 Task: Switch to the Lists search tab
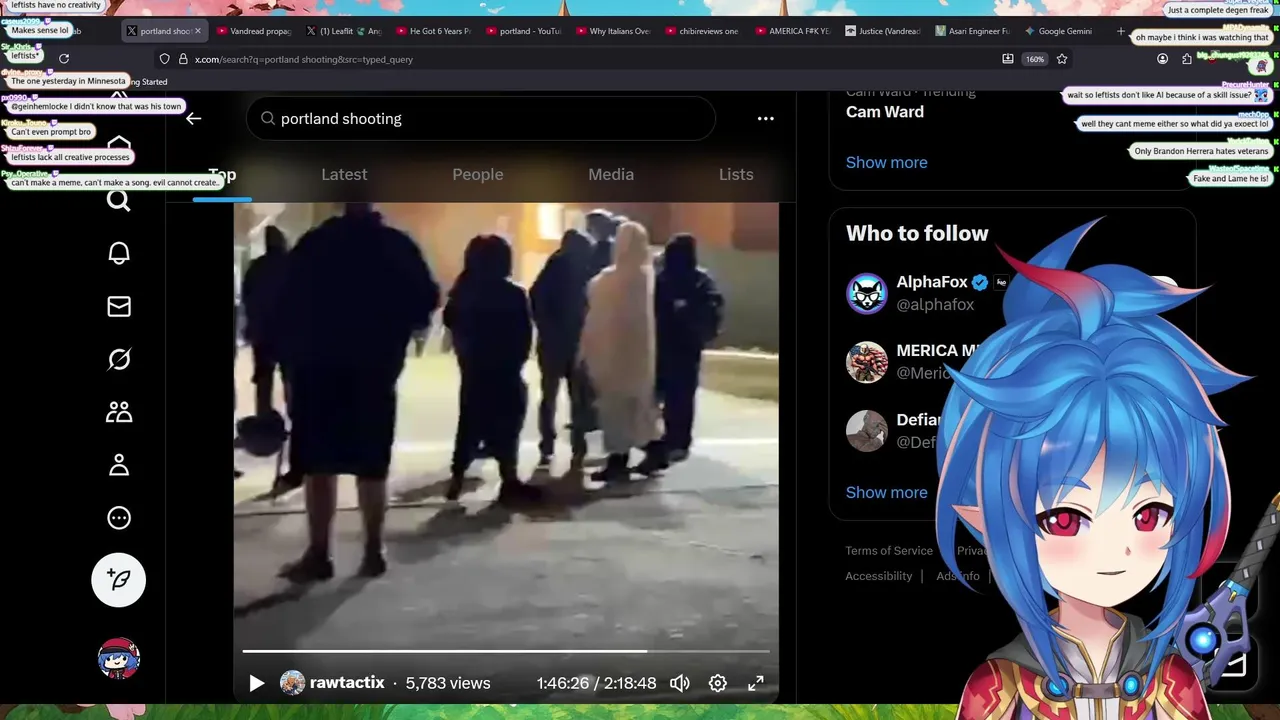pyautogui.click(x=736, y=174)
